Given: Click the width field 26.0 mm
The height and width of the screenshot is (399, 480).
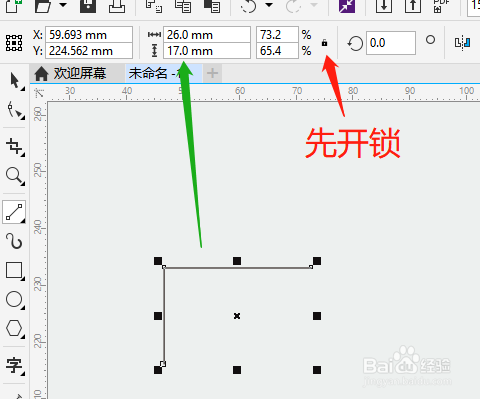Looking at the screenshot, I should [x=207, y=35].
